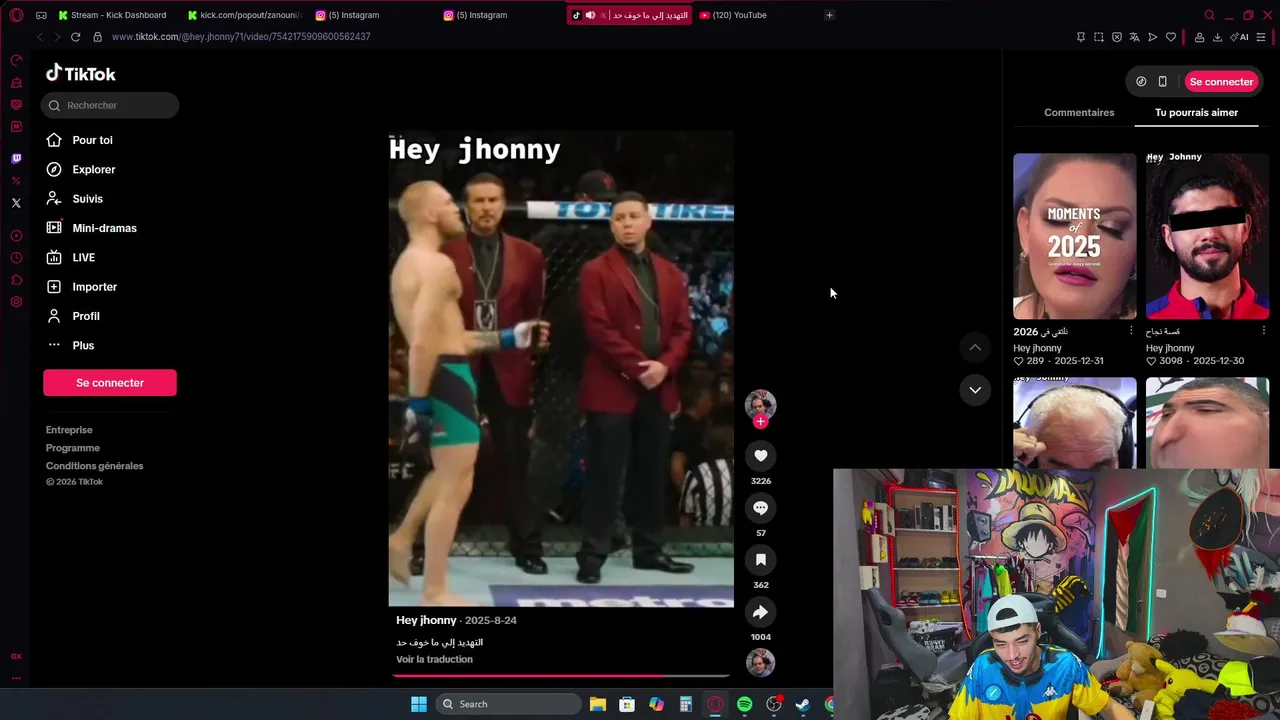Viewport: 1280px width, 720px height.
Task: Open the Opera easy setup menu
Action: 1261,37
